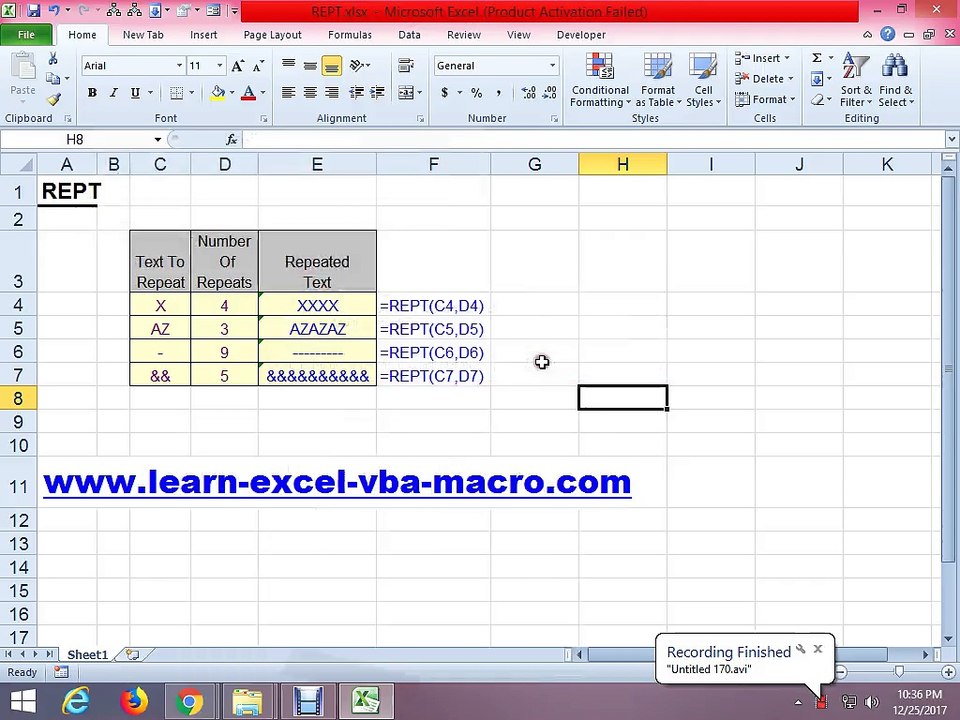This screenshot has height=720, width=960.
Task: Click the Cut scissors icon
Action: 53,59
